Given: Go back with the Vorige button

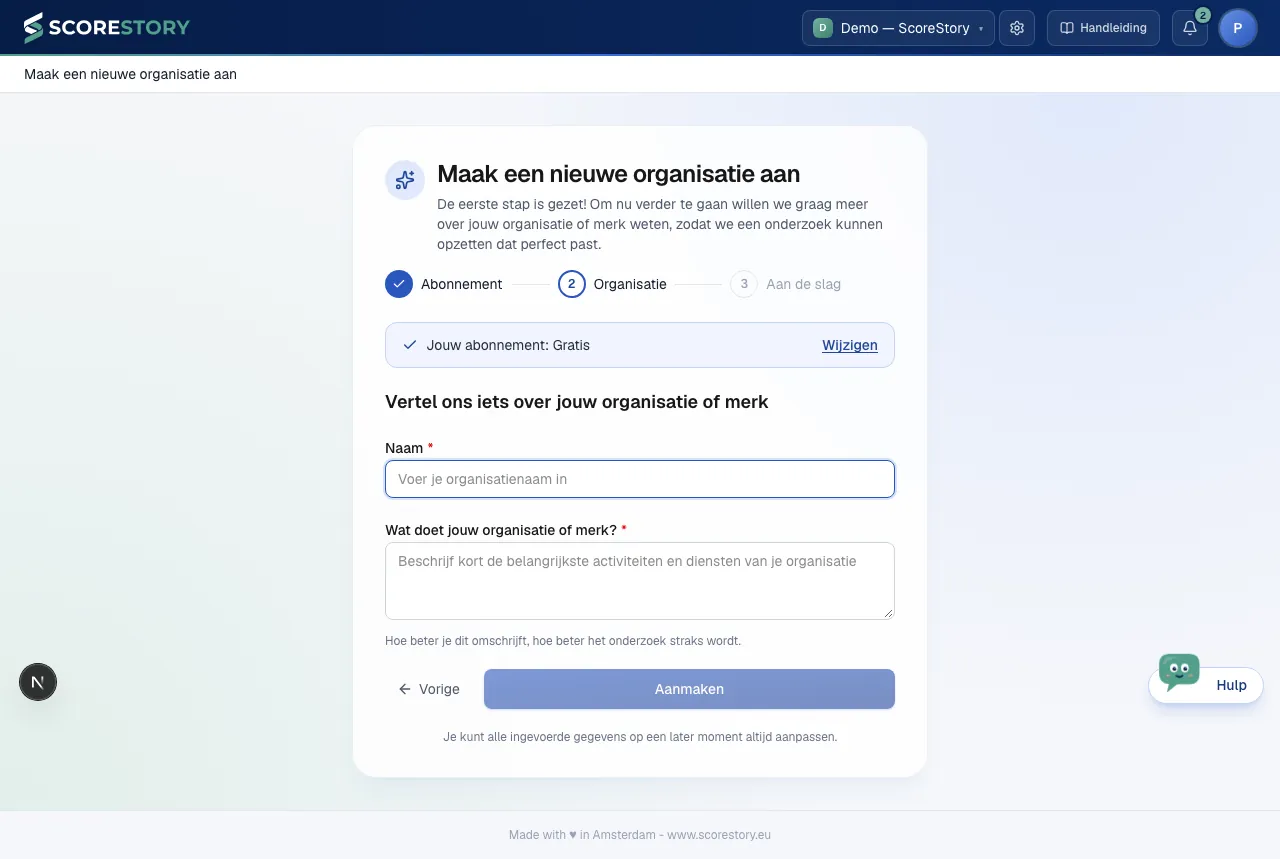Looking at the screenshot, I should point(429,689).
